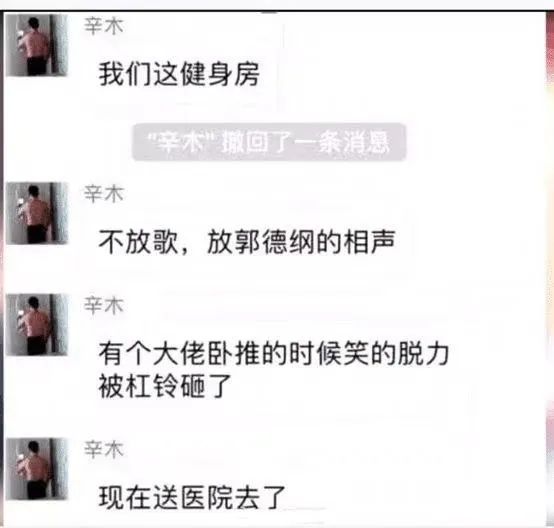Click the "辛木"撤回了一条消息 recall notice
Image resolution: width=554 pixels, height=528 pixels.
269,142
